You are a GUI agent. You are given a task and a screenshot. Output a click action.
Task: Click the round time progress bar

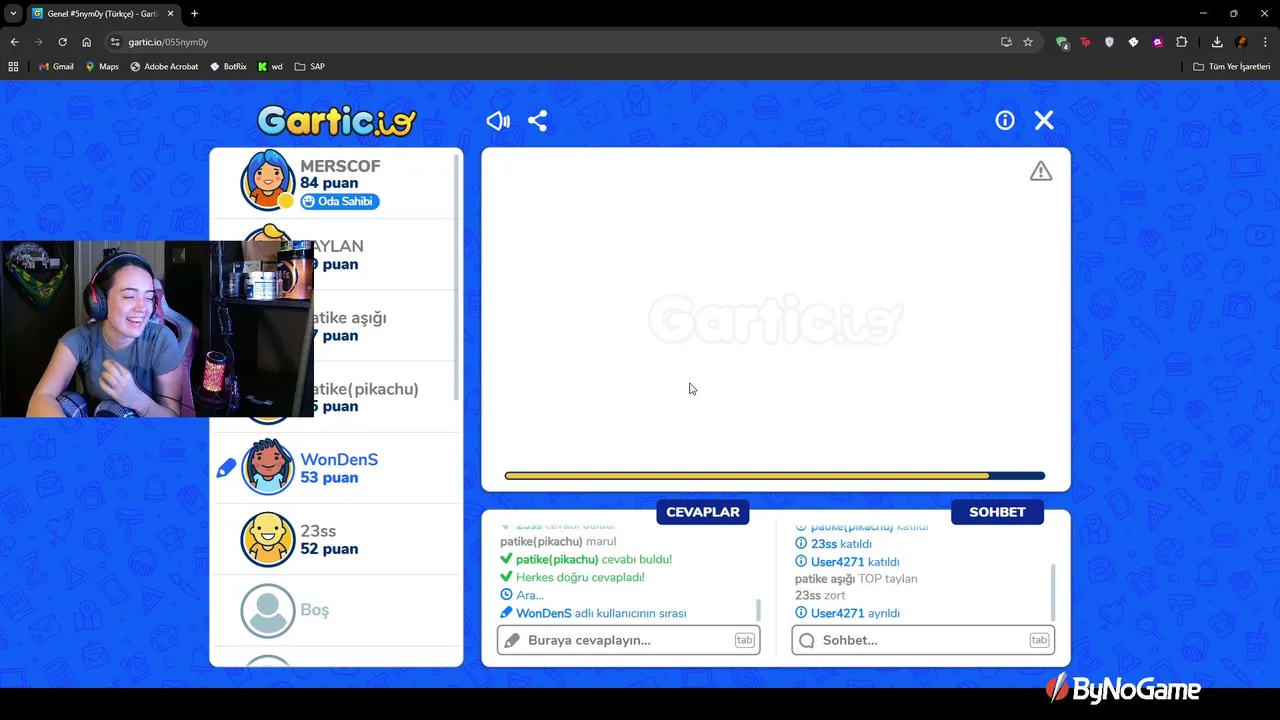(775, 476)
